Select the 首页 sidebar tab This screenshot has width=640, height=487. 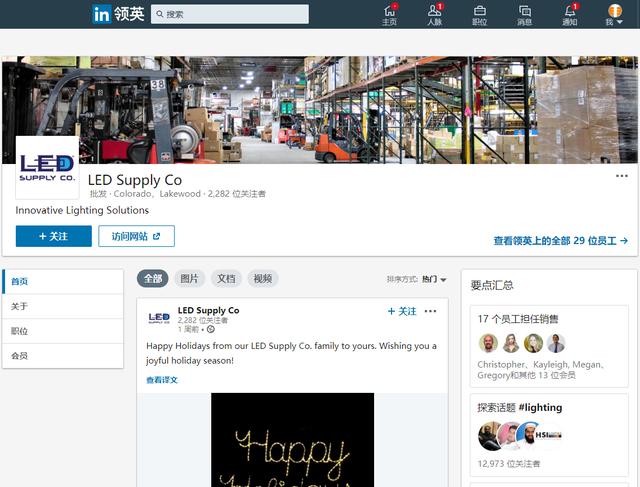click(63, 281)
